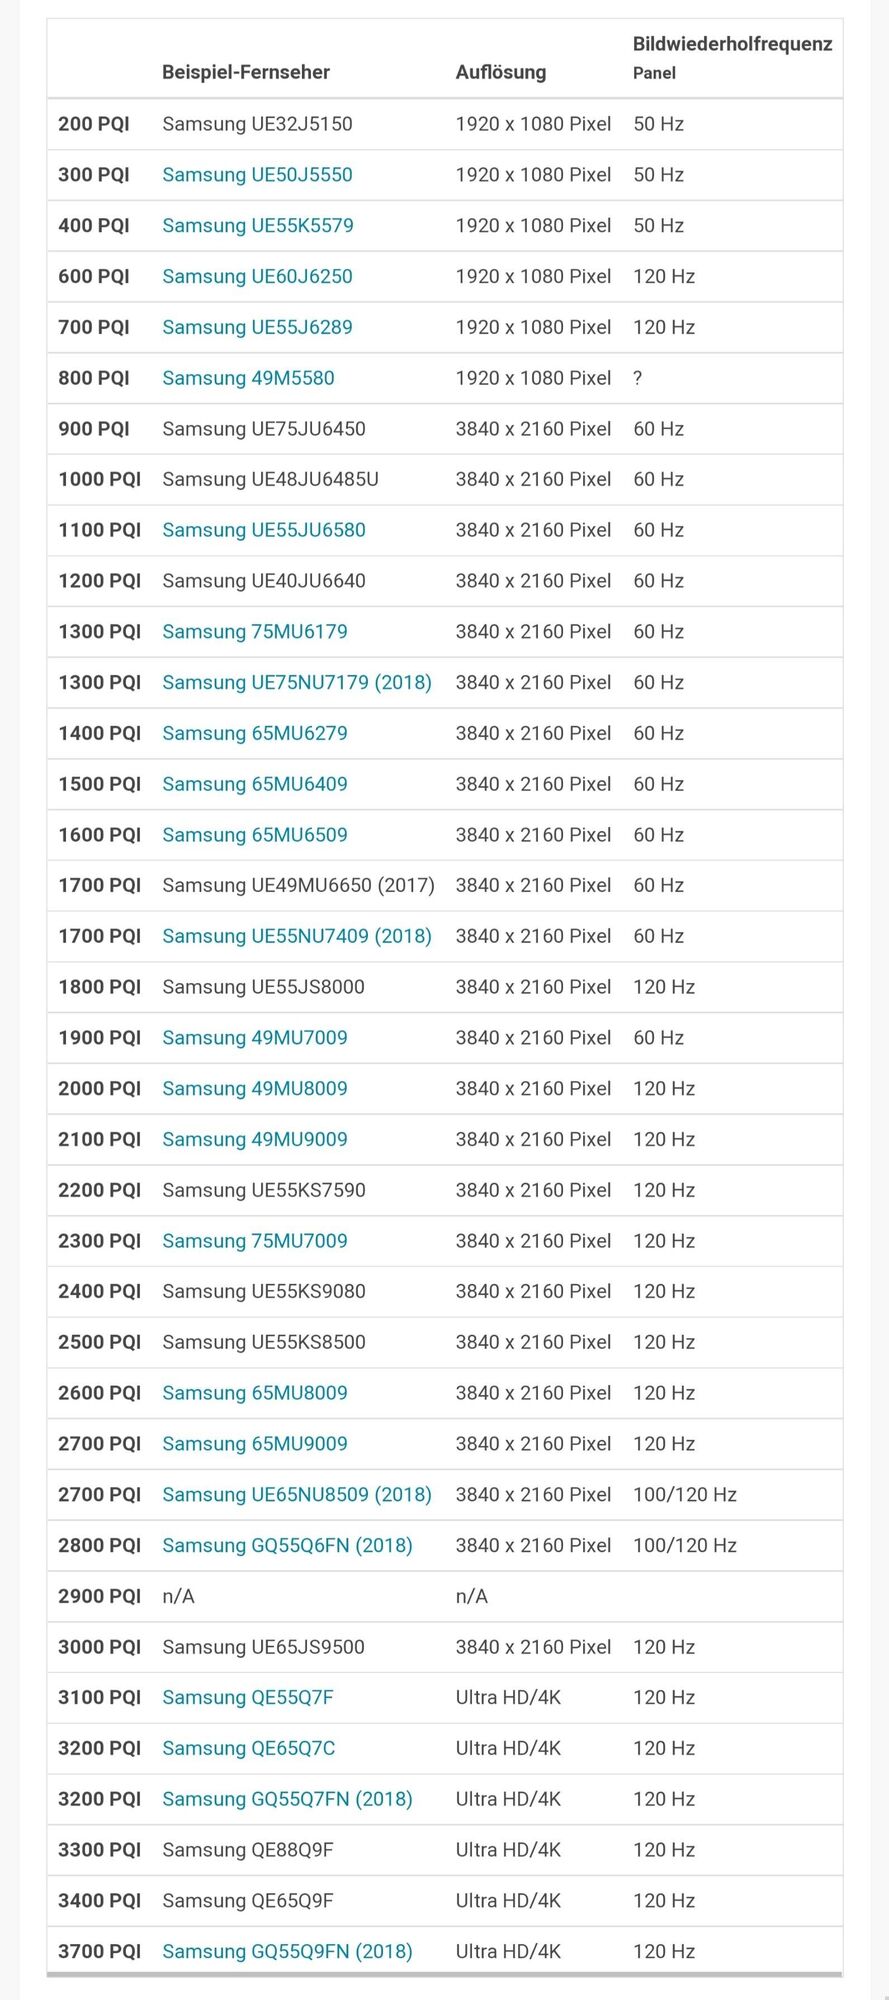
Task: Open the Samsung QE65Q7C link
Action: point(249,1748)
